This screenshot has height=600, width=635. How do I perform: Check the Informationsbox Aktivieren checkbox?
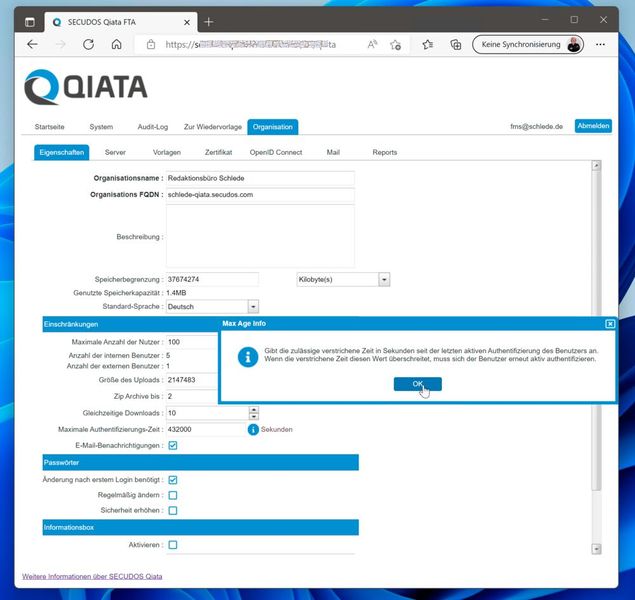[x=173, y=545]
